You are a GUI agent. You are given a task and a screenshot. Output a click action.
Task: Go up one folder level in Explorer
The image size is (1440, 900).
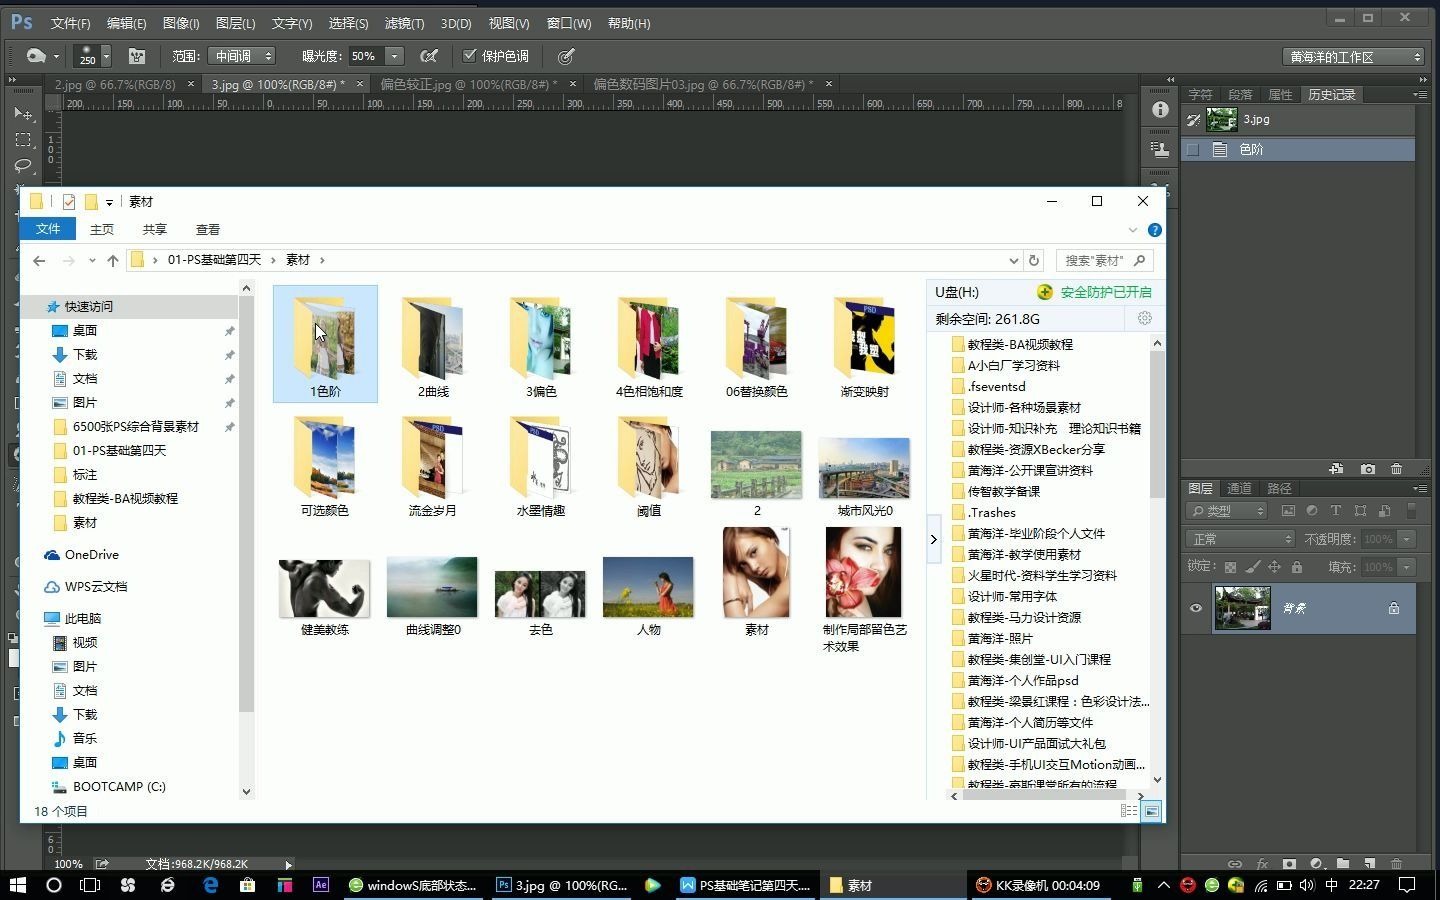coord(113,260)
